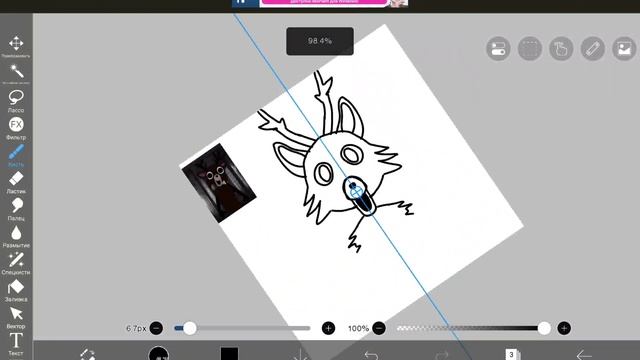The height and width of the screenshot is (360, 640).
Task: Select the Текст text tool
Action: (16, 344)
